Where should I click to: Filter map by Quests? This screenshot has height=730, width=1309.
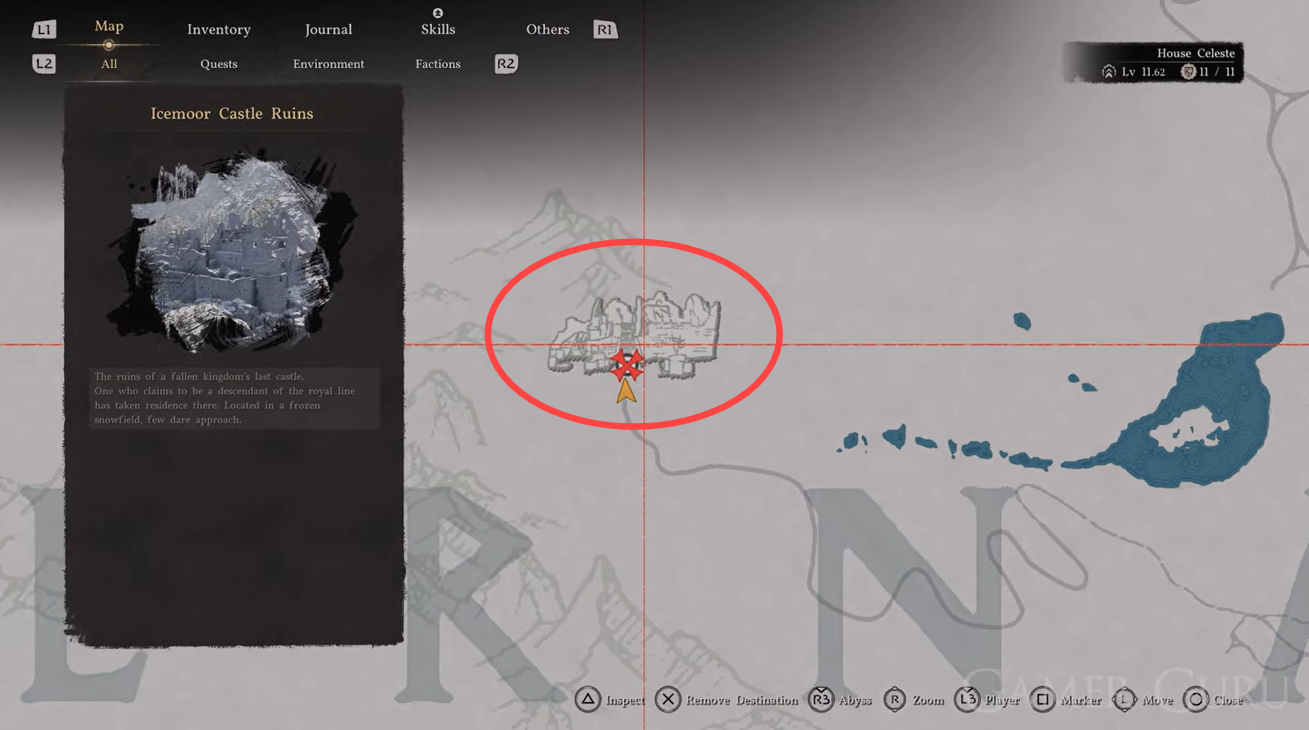pyautogui.click(x=219, y=64)
